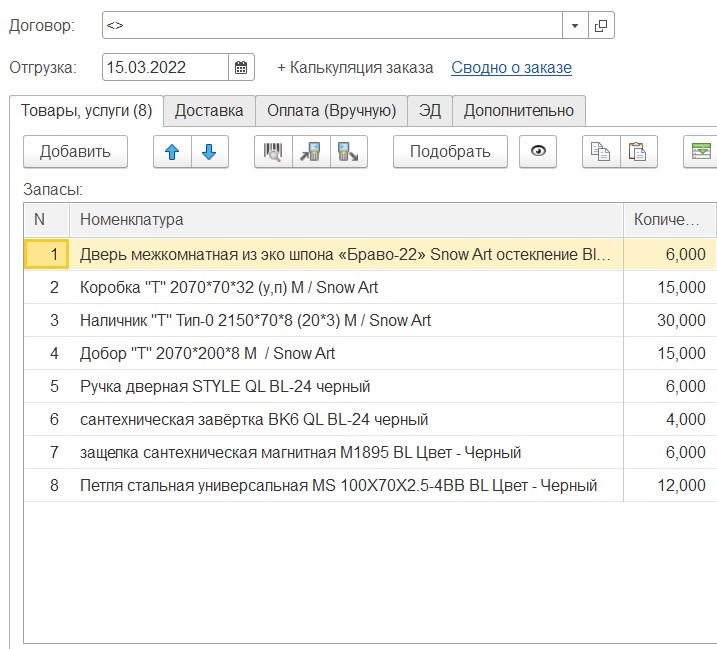The image size is (717, 649).
Task: Open calendar picker for Отгрузка date
Action: pyautogui.click(x=241, y=68)
